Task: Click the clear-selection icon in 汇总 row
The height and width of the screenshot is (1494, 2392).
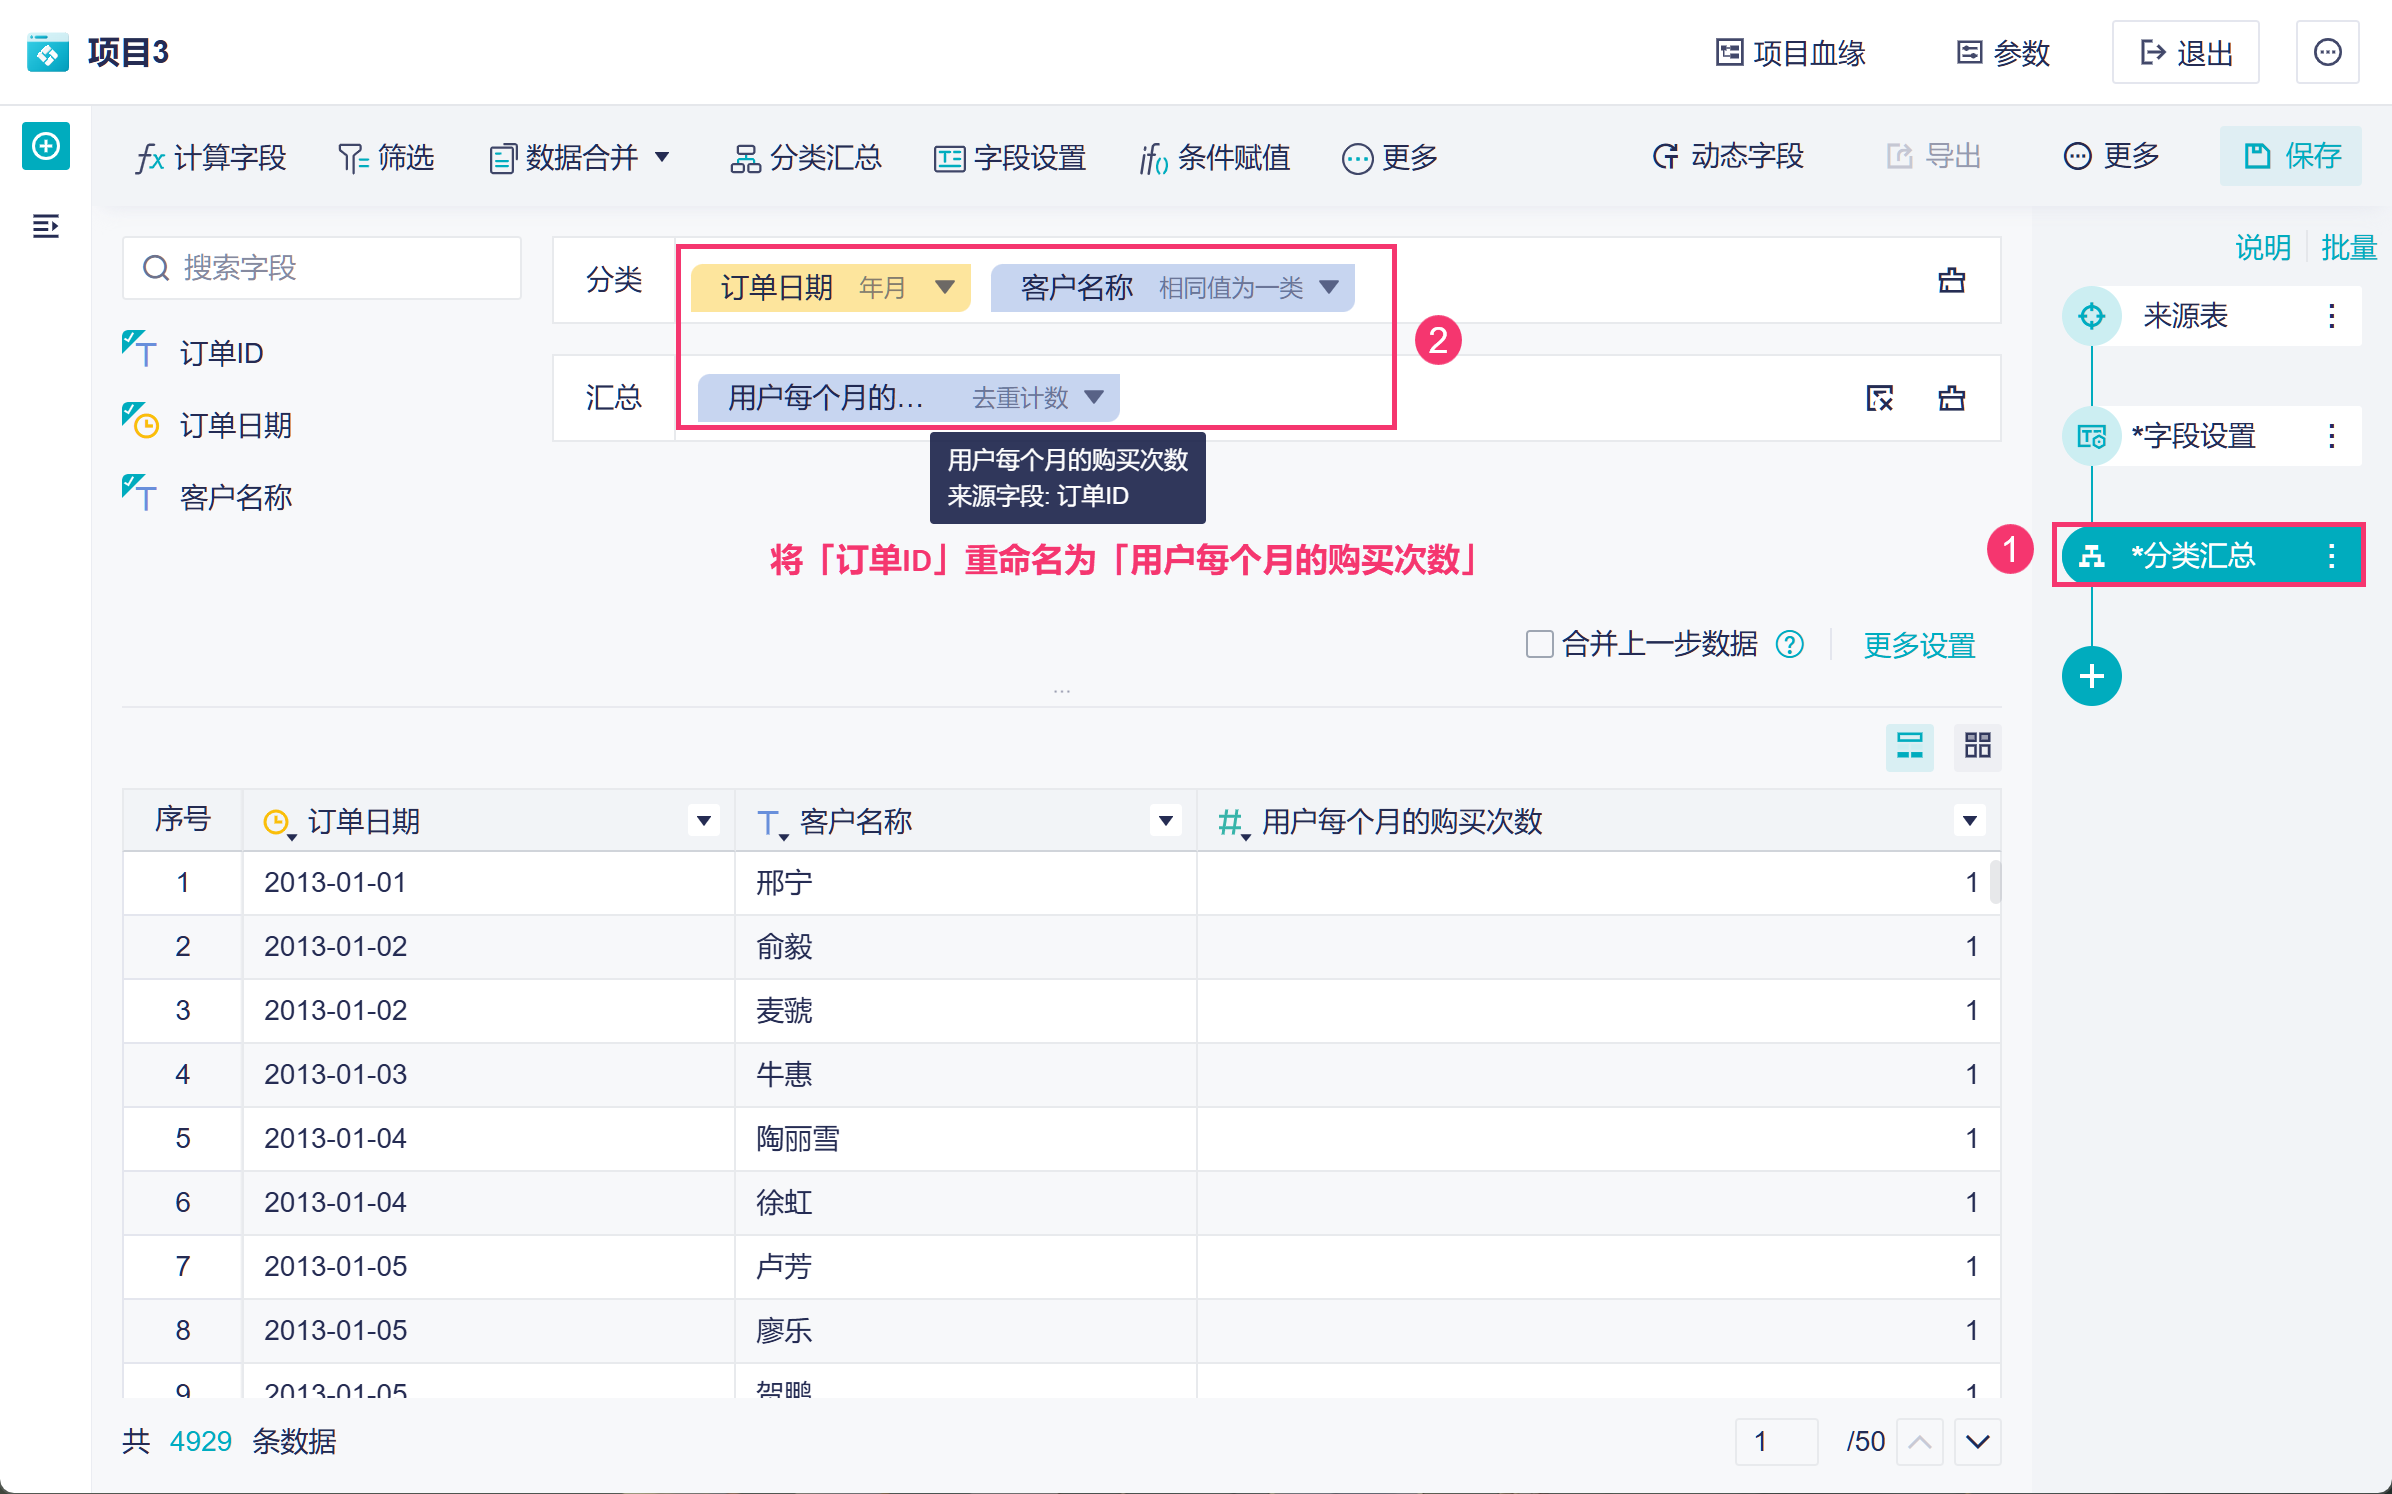Action: [x=1879, y=398]
